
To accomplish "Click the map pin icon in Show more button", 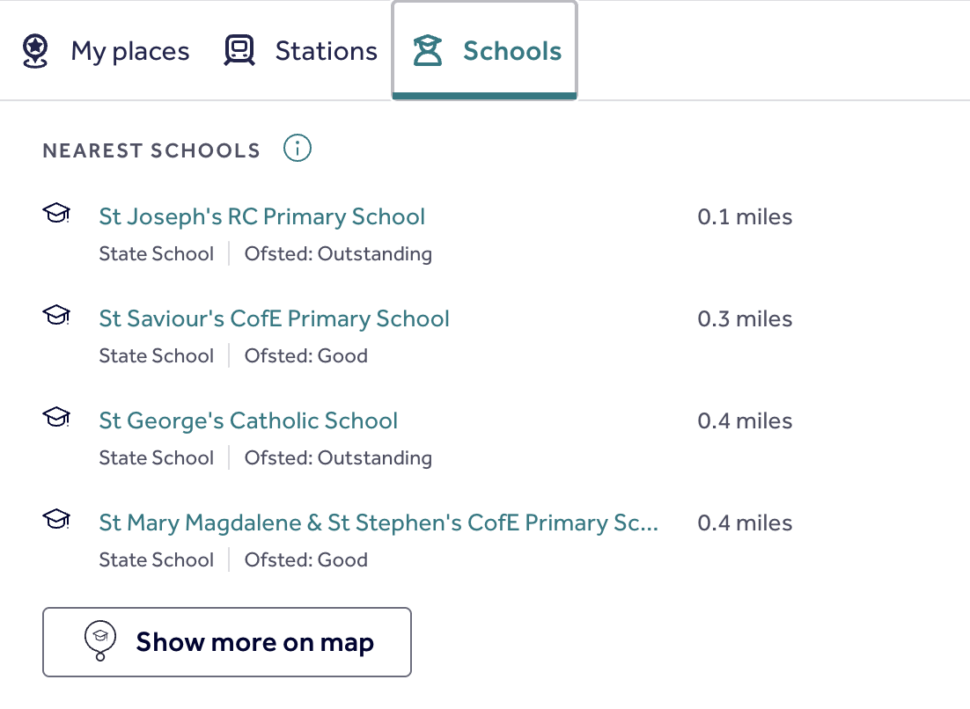I will [x=100, y=641].
